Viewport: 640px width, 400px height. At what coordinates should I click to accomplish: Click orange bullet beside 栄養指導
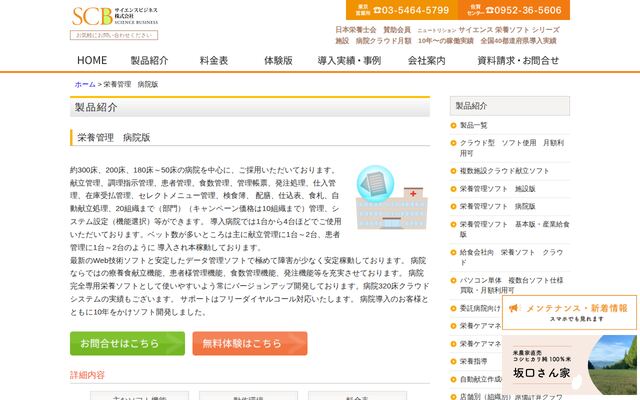pos(453,362)
